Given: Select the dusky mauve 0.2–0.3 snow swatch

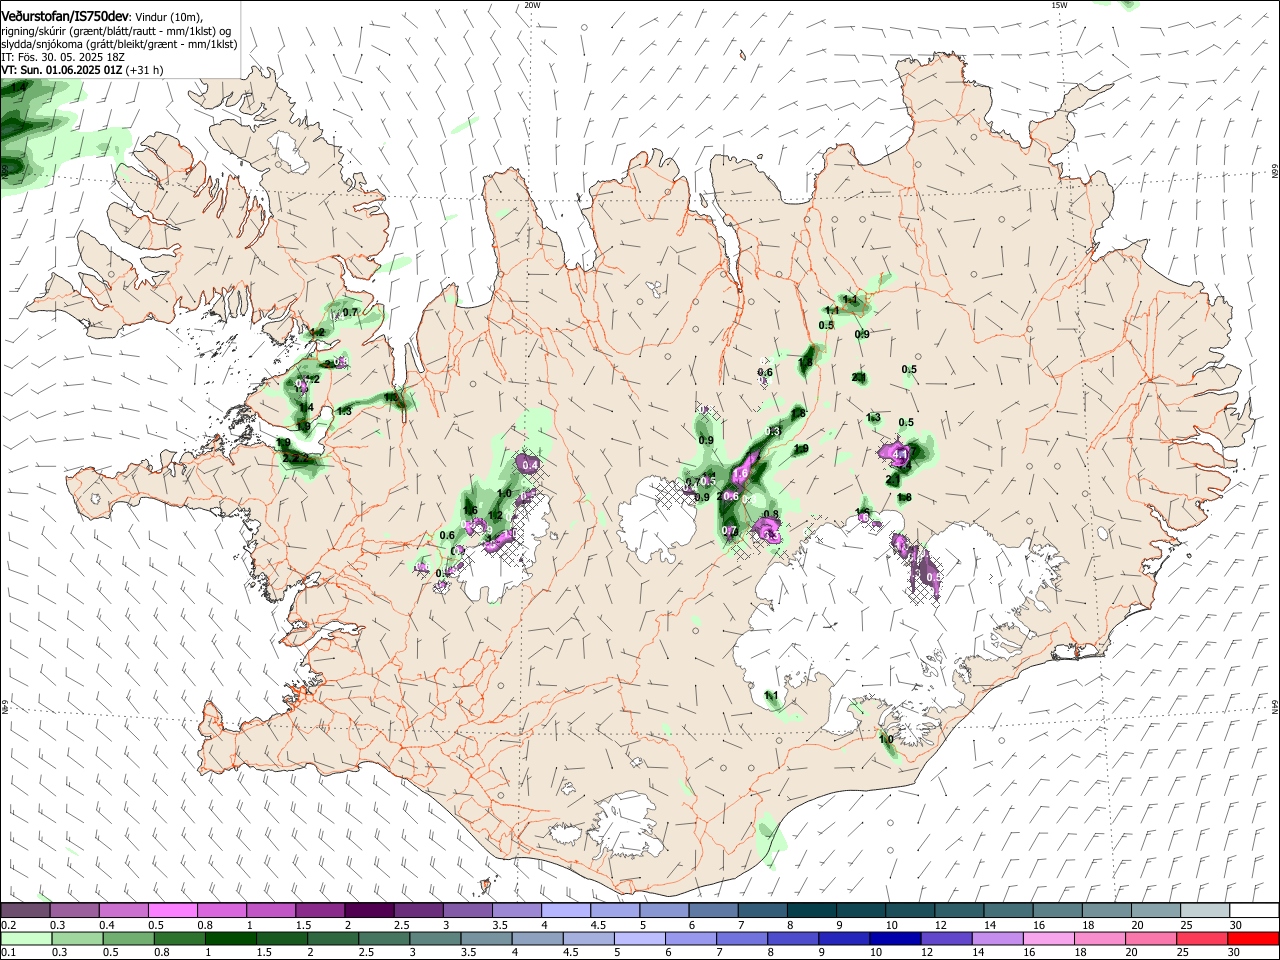Looking at the screenshot, I should pyautogui.click(x=25, y=911).
